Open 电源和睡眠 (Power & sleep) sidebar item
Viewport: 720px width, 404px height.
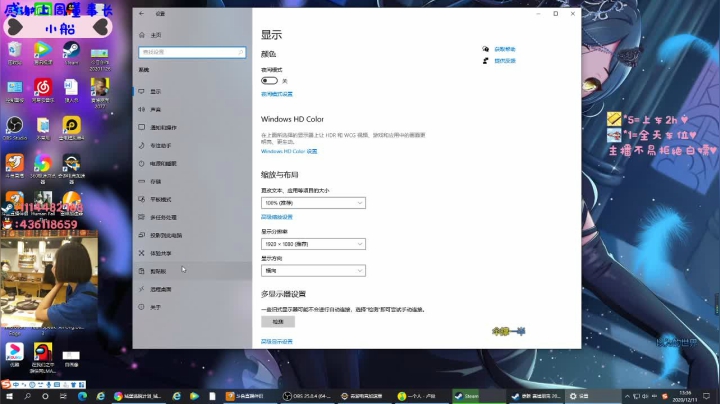(192, 163)
